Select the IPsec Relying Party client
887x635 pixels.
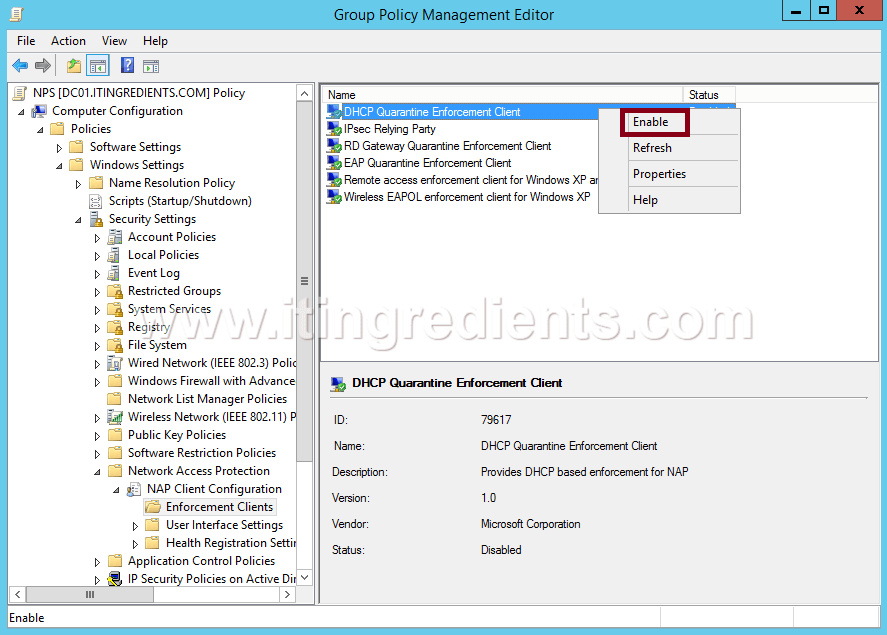tap(389, 129)
